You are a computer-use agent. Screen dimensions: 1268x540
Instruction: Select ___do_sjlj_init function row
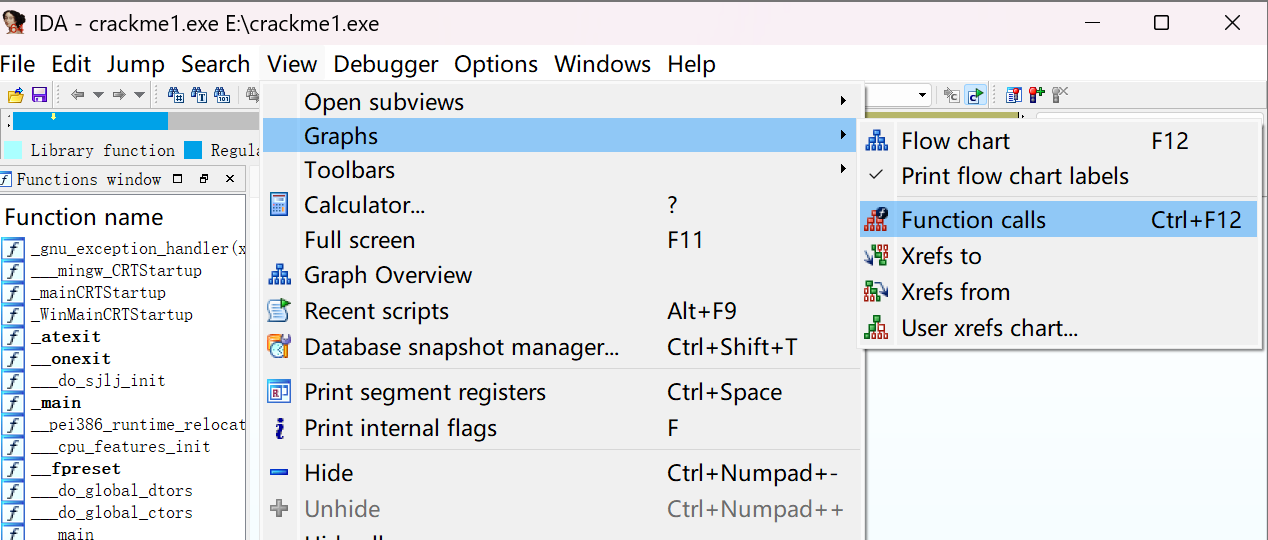click(x=123, y=380)
